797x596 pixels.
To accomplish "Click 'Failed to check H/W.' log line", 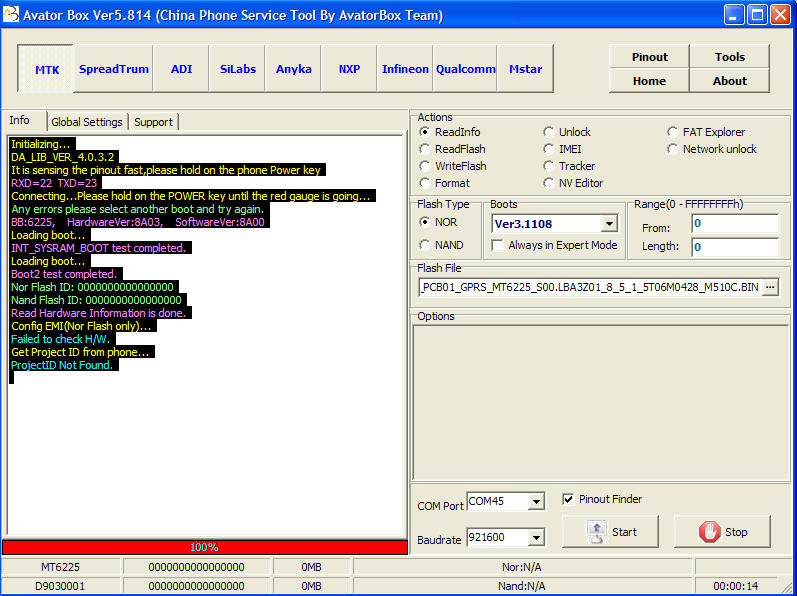I will click(x=61, y=339).
